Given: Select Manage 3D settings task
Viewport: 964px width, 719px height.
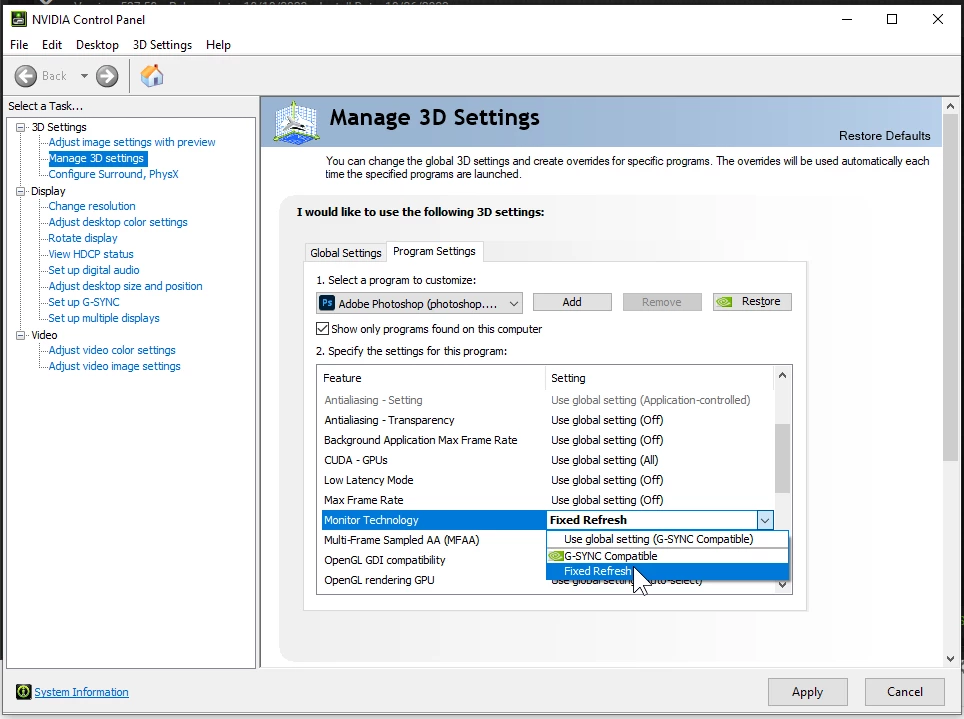Looking at the screenshot, I should [97, 158].
